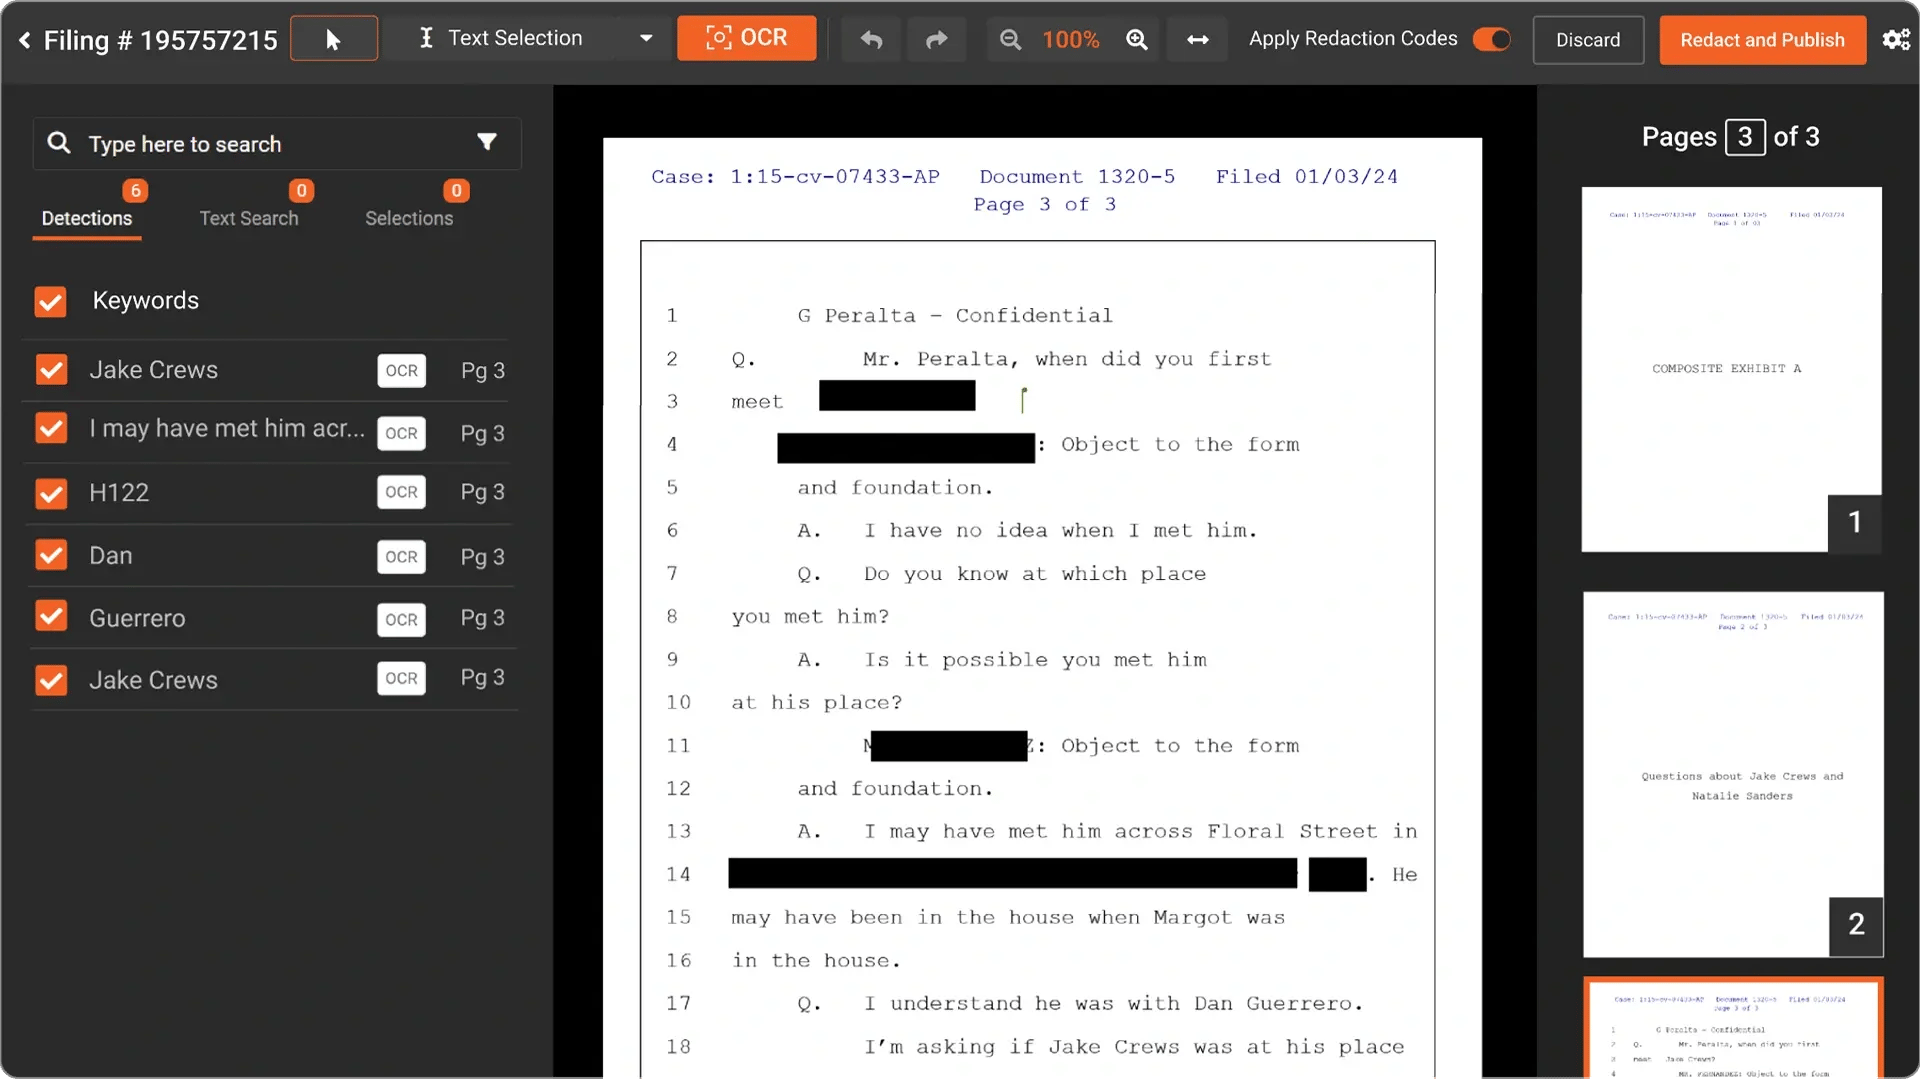Select the redaction box on line 3
This screenshot has width=1920, height=1080.
897,396
